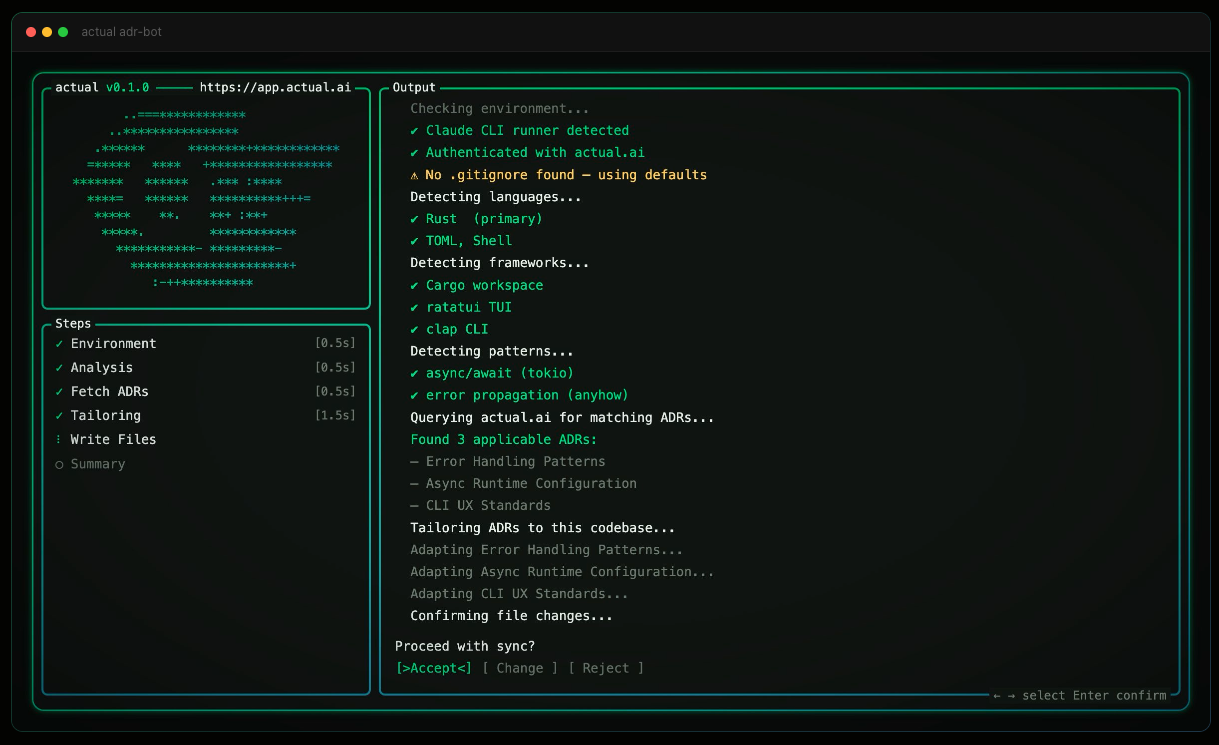Click the 'error propagation (anyhow)' text
1219x745 pixels.
[527, 395]
